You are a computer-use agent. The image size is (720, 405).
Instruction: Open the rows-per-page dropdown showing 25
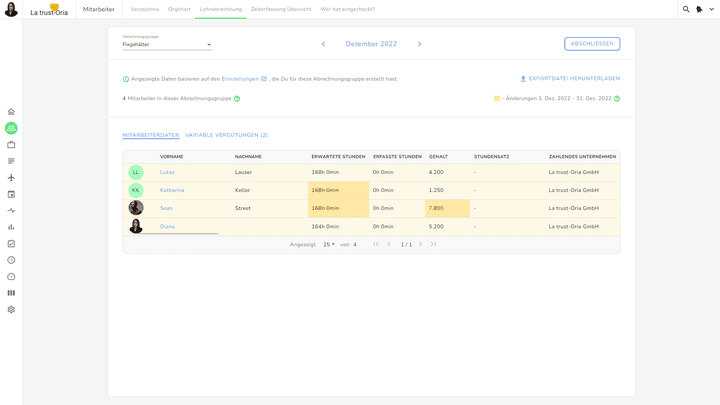pos(329,244)
